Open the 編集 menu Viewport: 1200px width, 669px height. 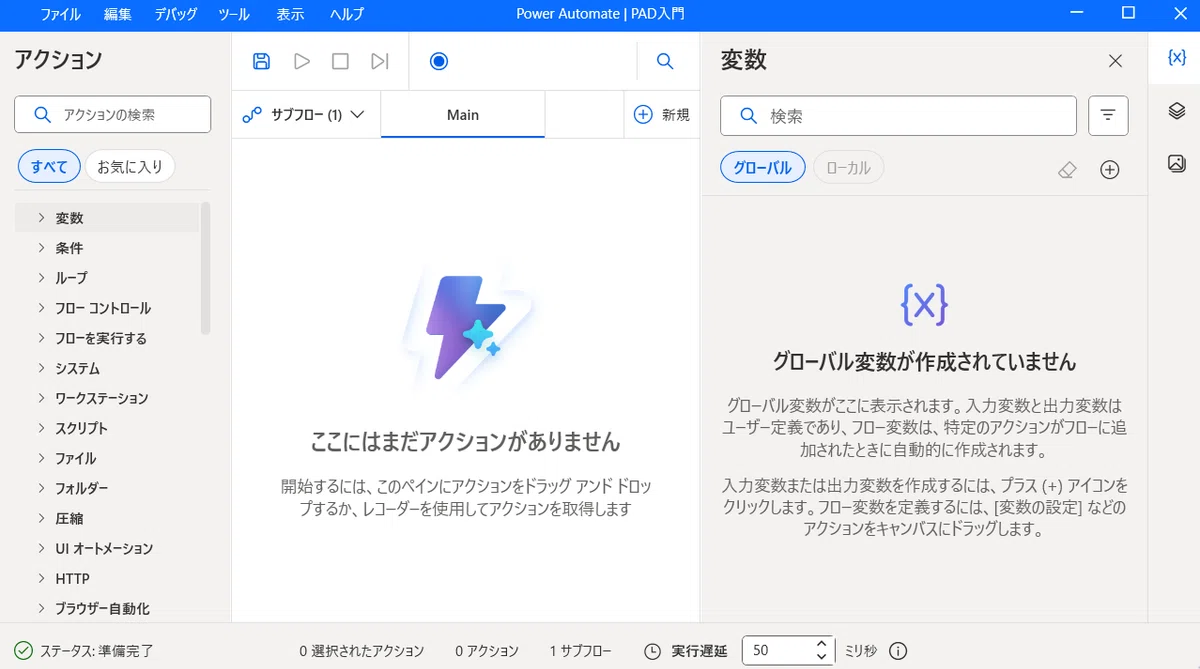tap(117, 14)
